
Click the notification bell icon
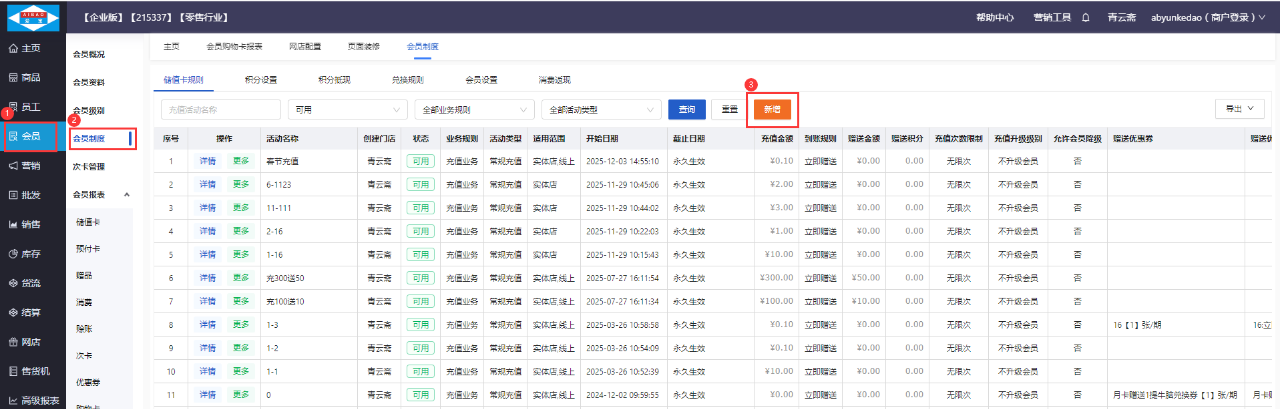tap(1086, 17)
